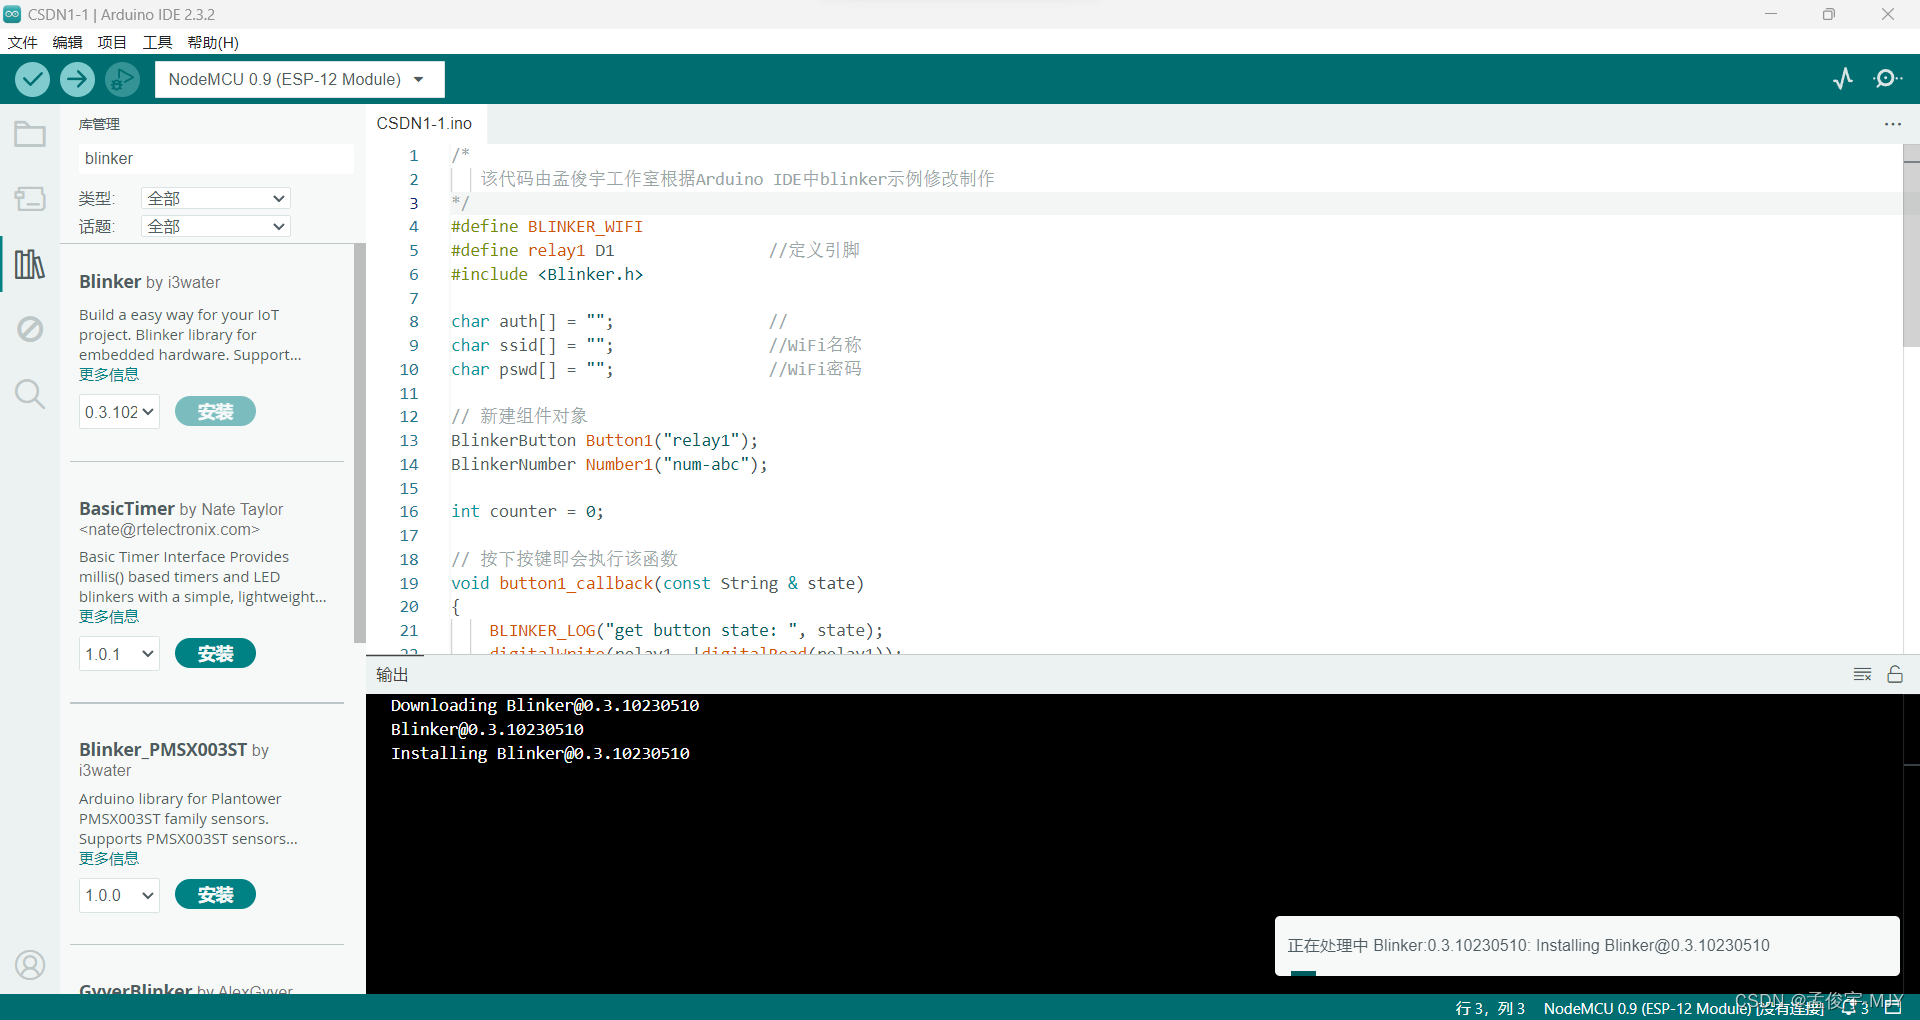Open 更多信息 link under BasicTimer
1920x1020 pixels.
(109, 617)
